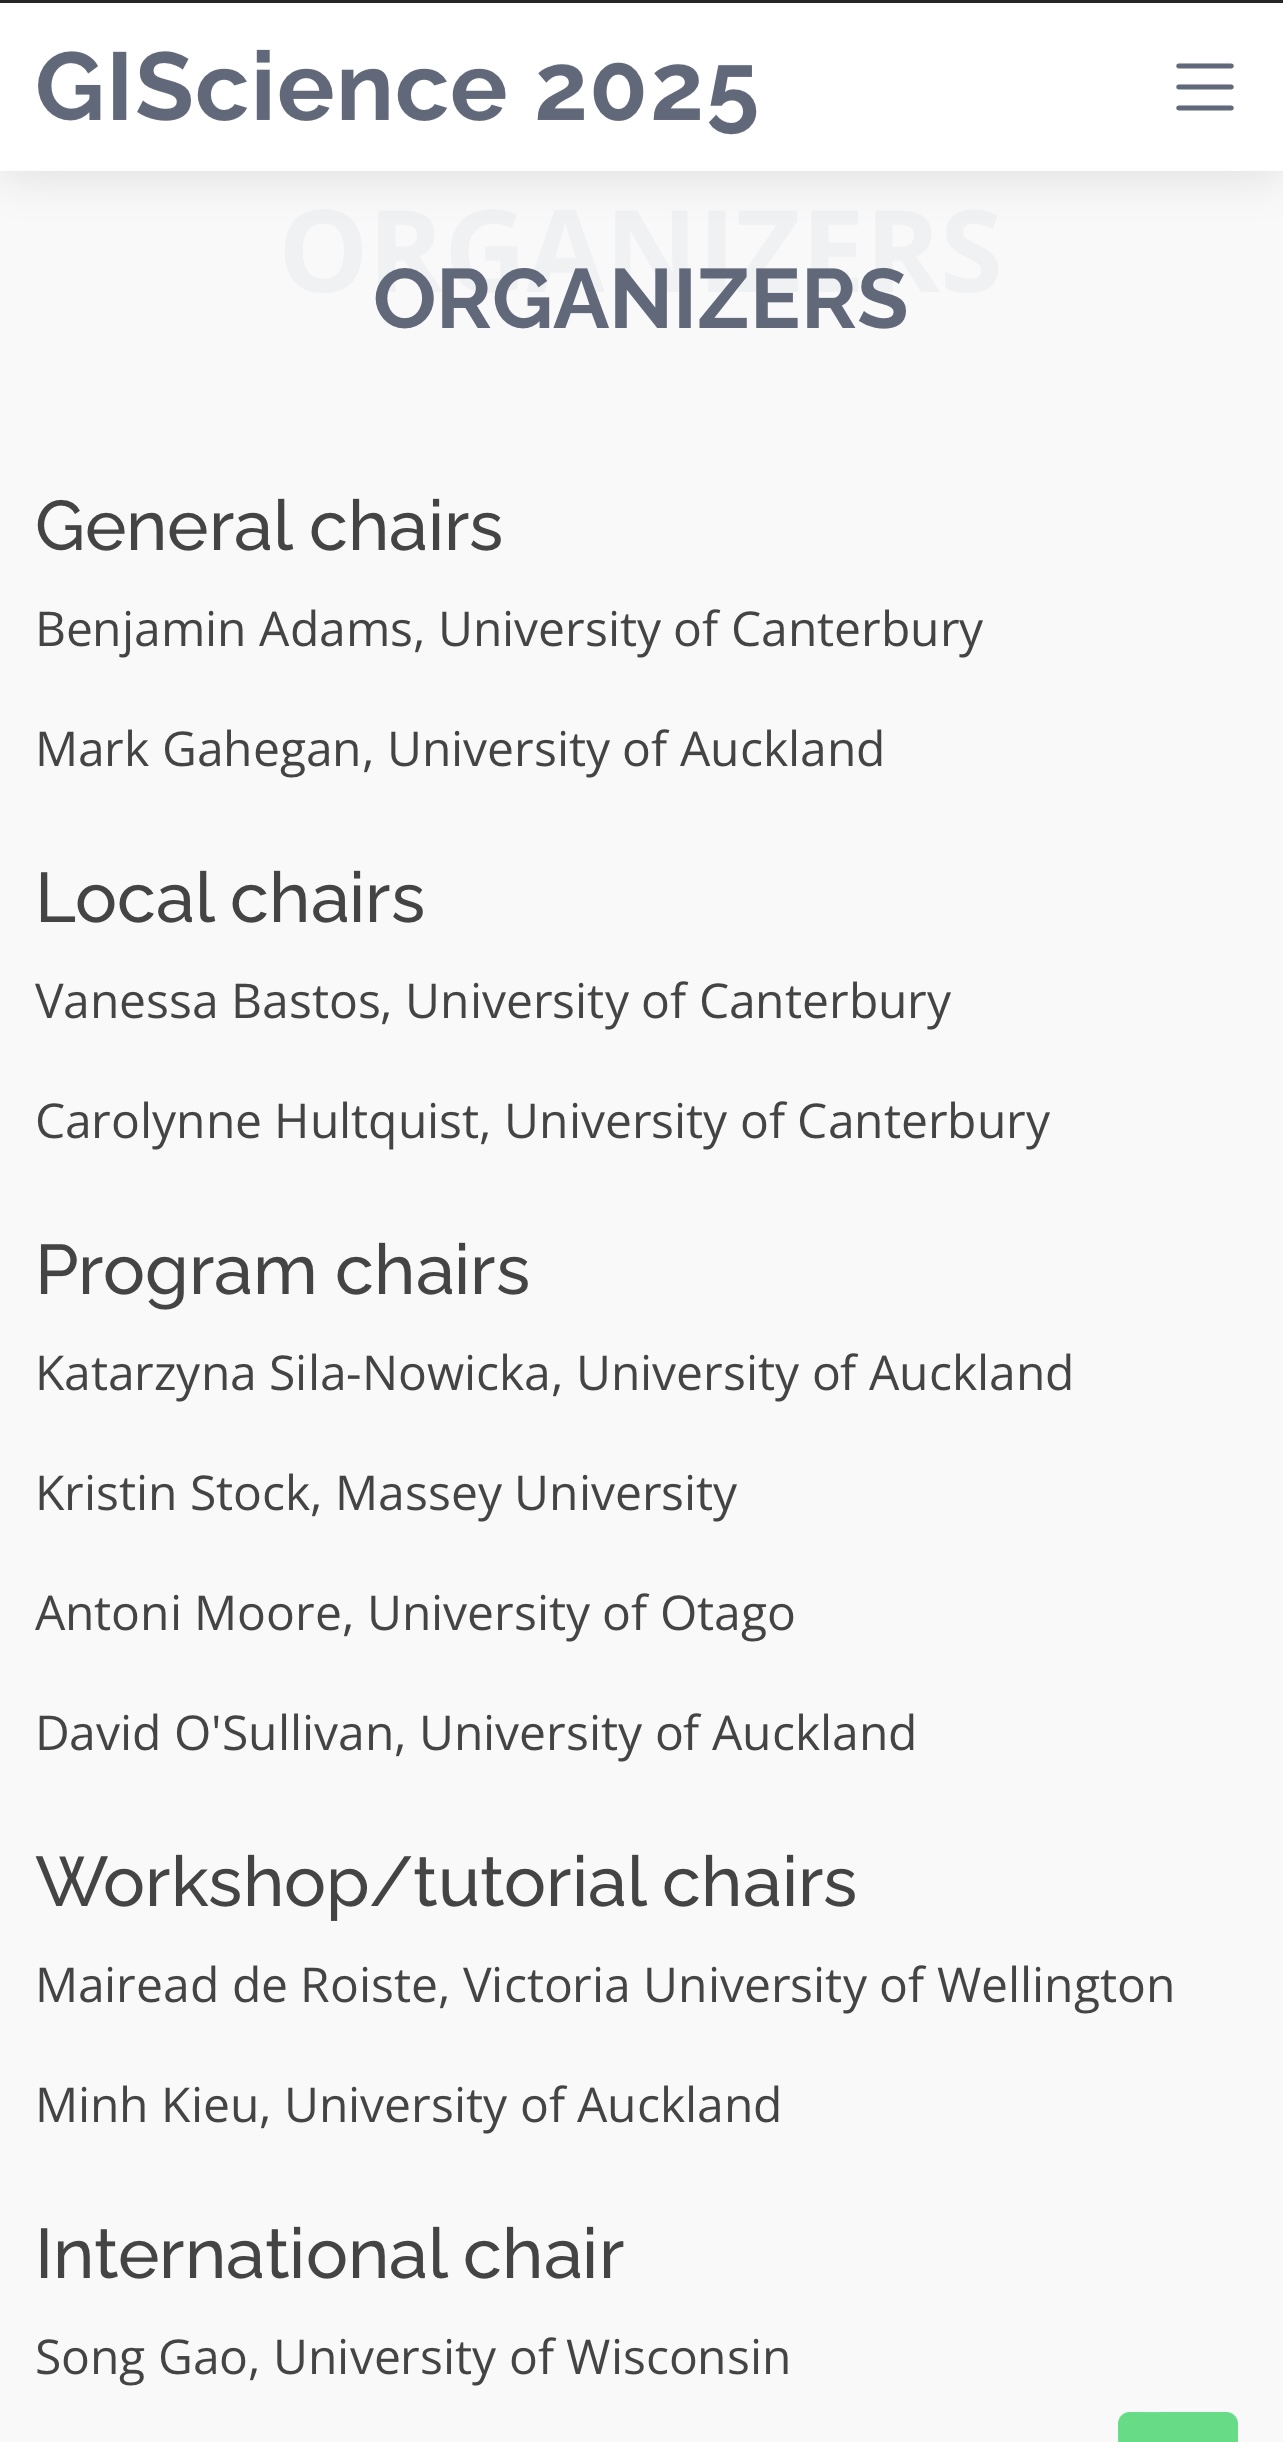Select Antoni Moore, University of Otago
This screenshot has width=1283, height=2442.
click(x=416, y=1613)
